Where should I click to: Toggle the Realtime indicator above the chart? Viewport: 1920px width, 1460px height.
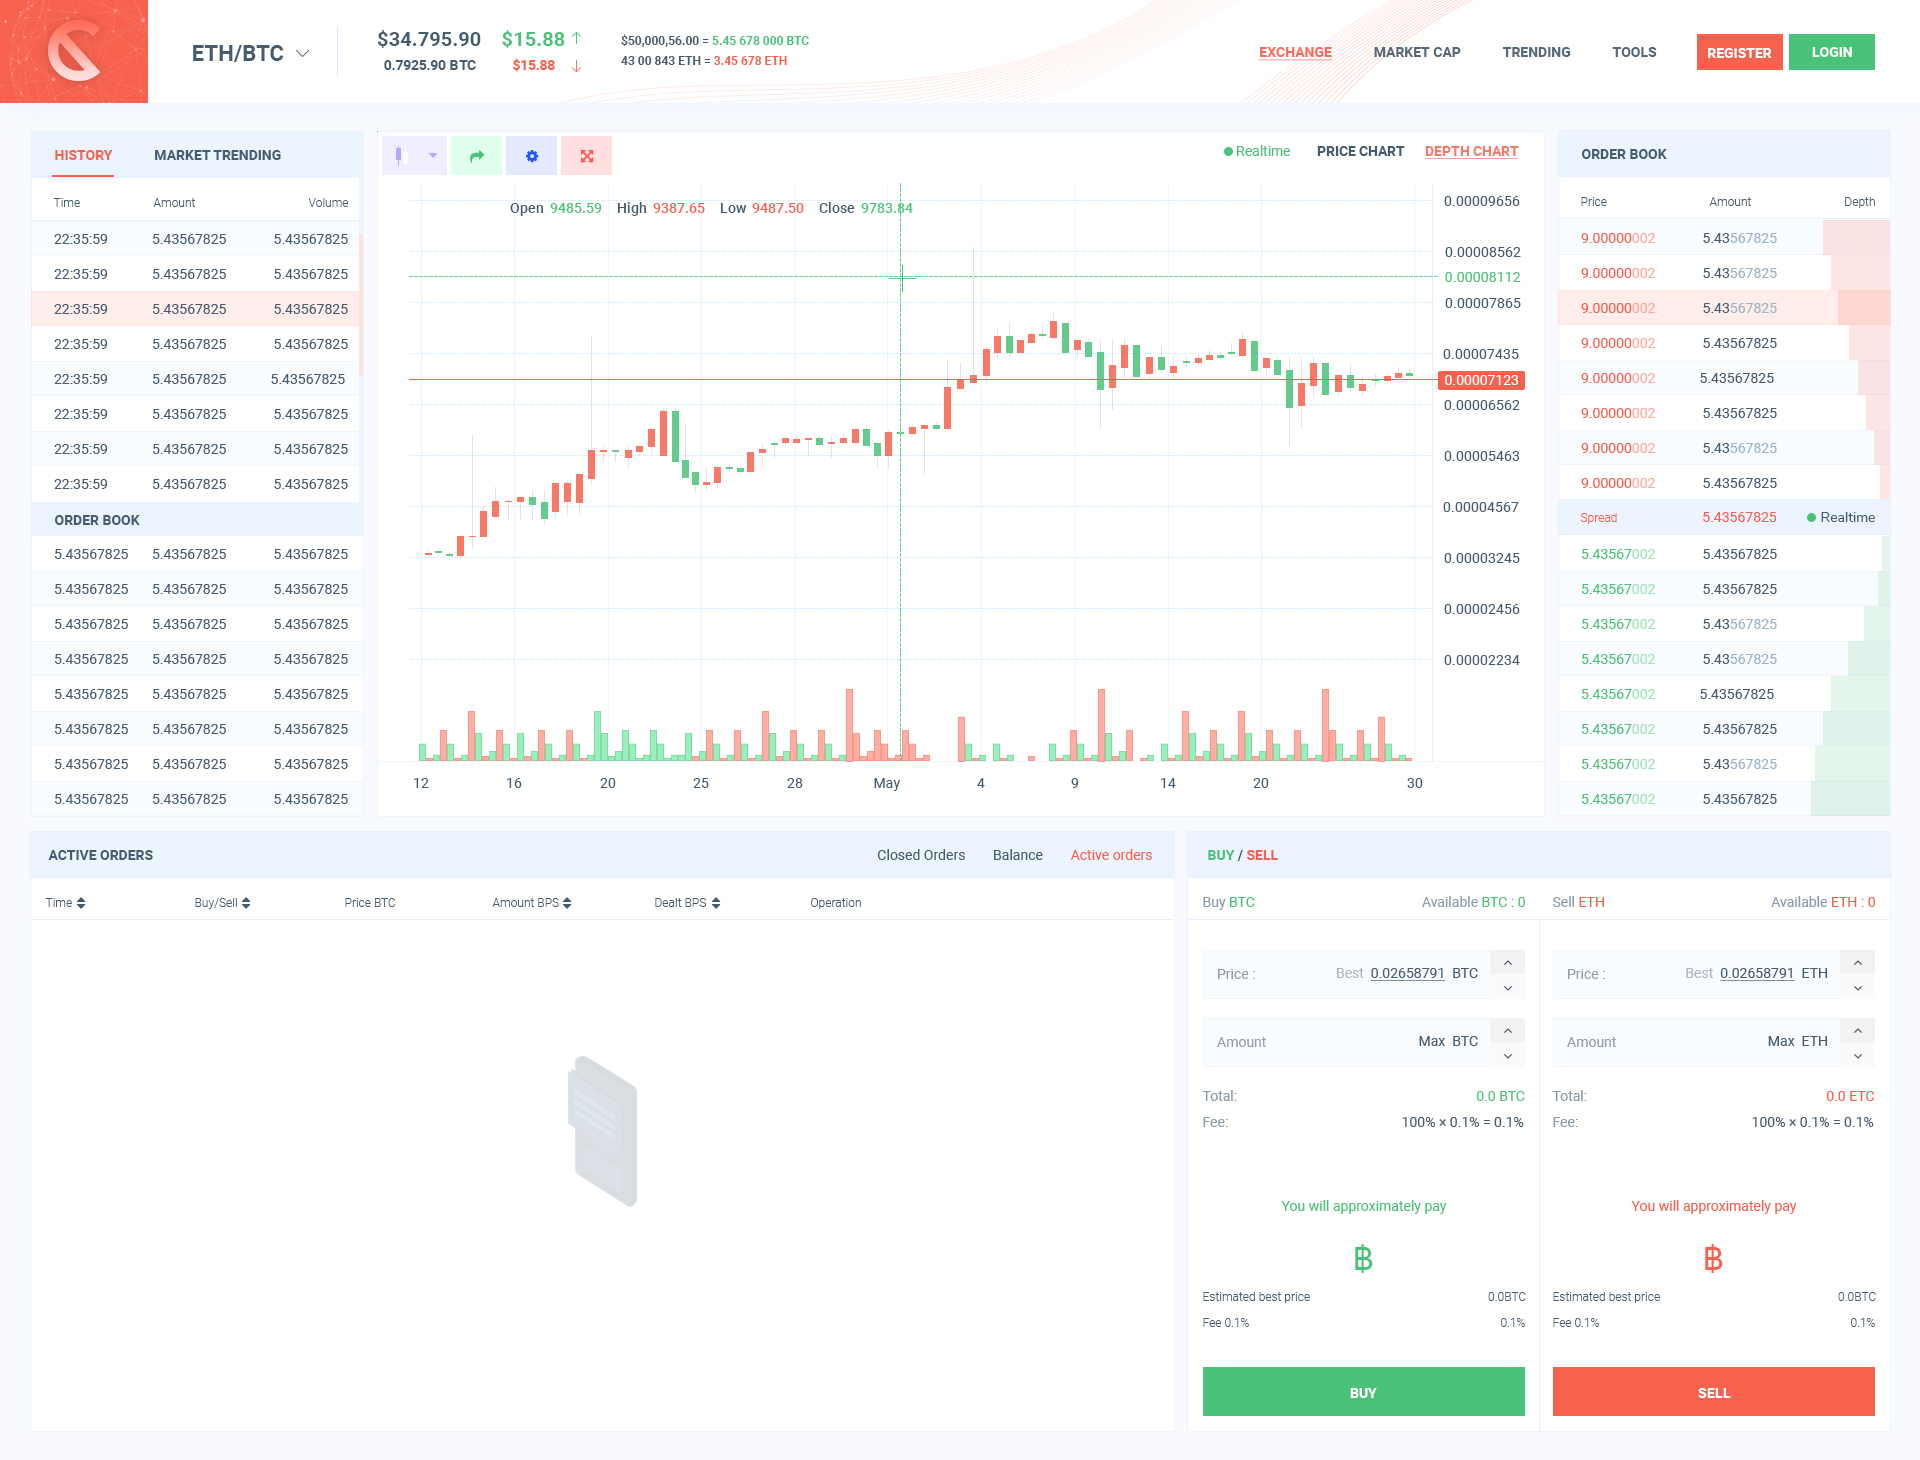pos(1257,151)
